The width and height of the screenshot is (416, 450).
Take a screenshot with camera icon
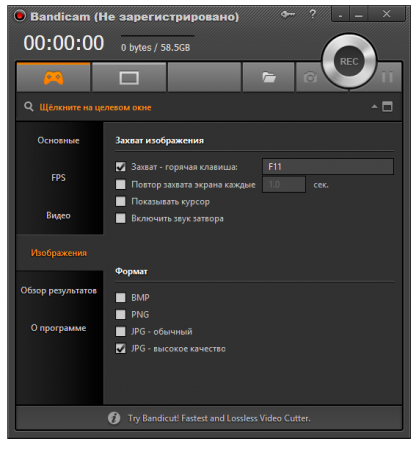point(310,77)
